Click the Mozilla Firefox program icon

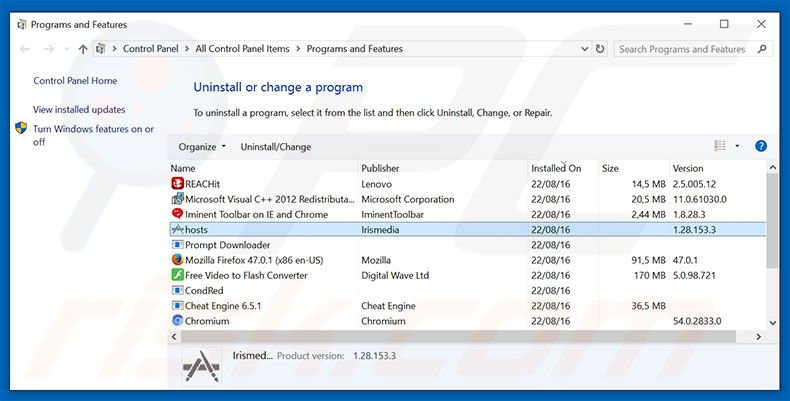pyautogui.click(x=177, y=260)
